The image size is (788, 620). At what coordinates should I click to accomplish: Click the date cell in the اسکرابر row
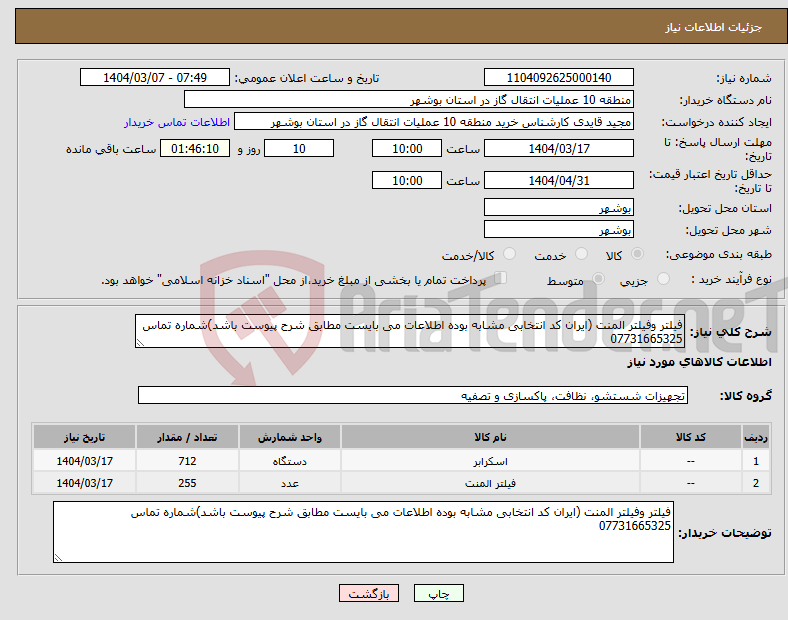click(84, 461)
